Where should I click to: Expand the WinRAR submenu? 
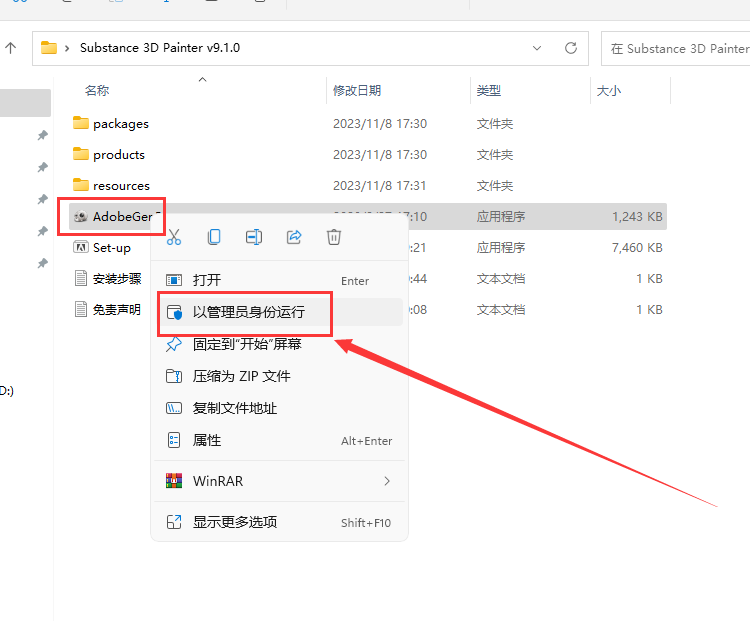[279, 481]
